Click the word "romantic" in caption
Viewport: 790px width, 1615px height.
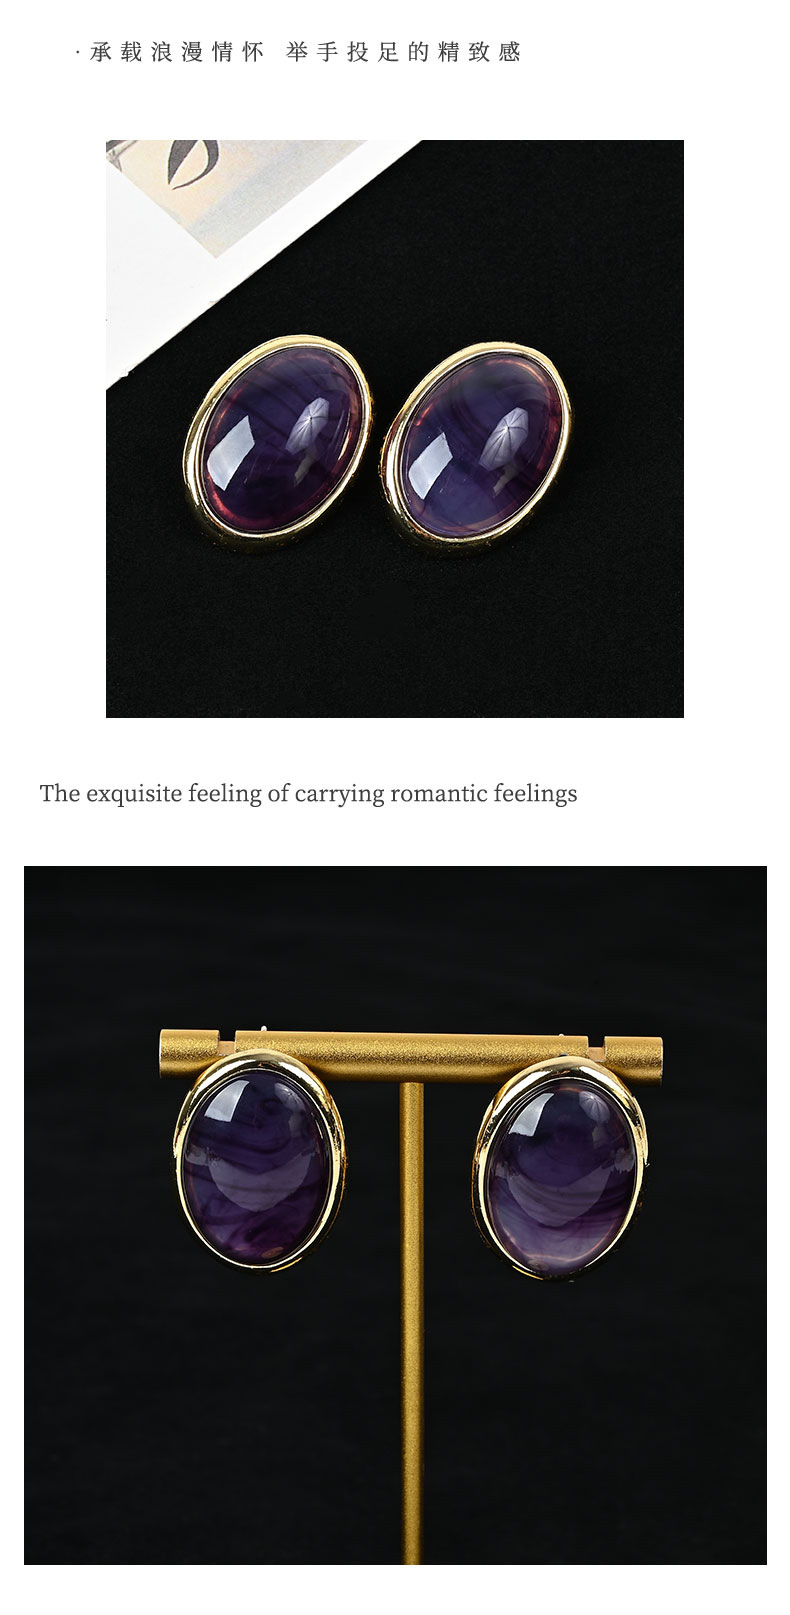439,794
